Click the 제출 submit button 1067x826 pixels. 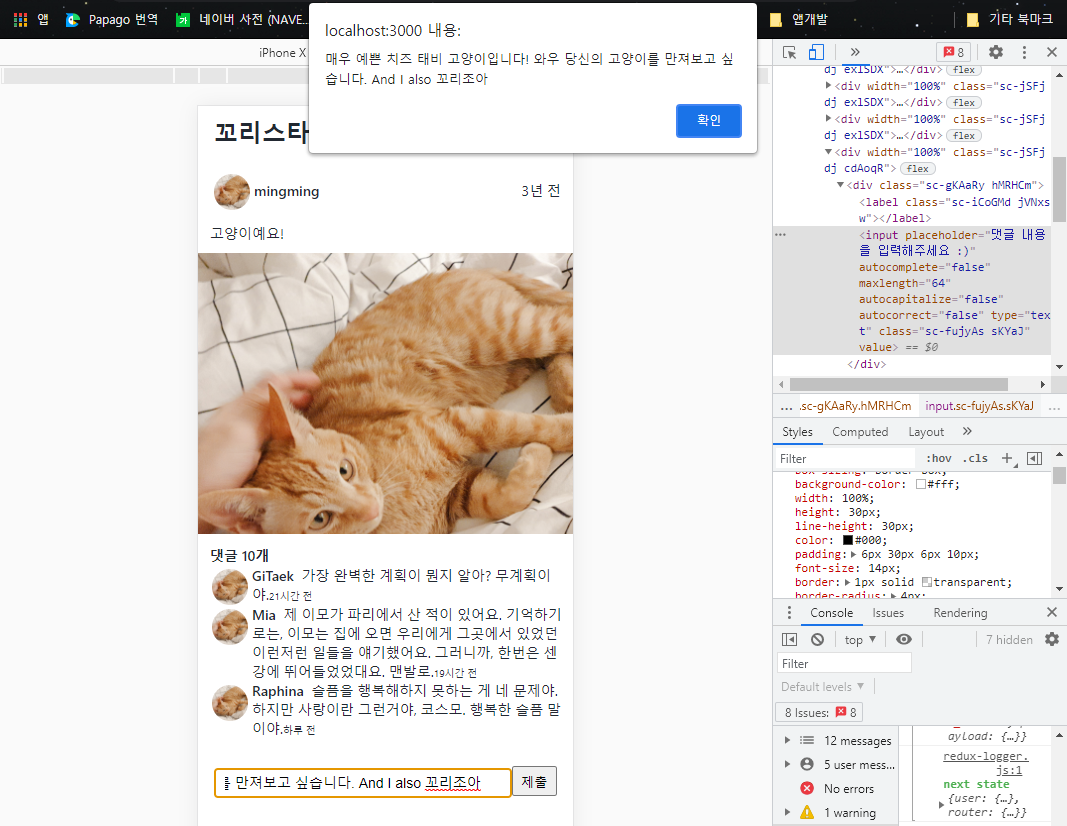pos(534,782)
